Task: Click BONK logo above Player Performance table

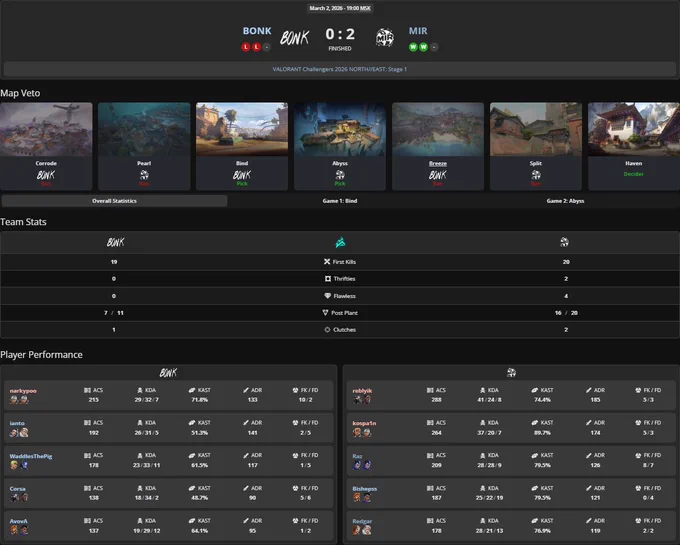Action: (x=168, y=372)
